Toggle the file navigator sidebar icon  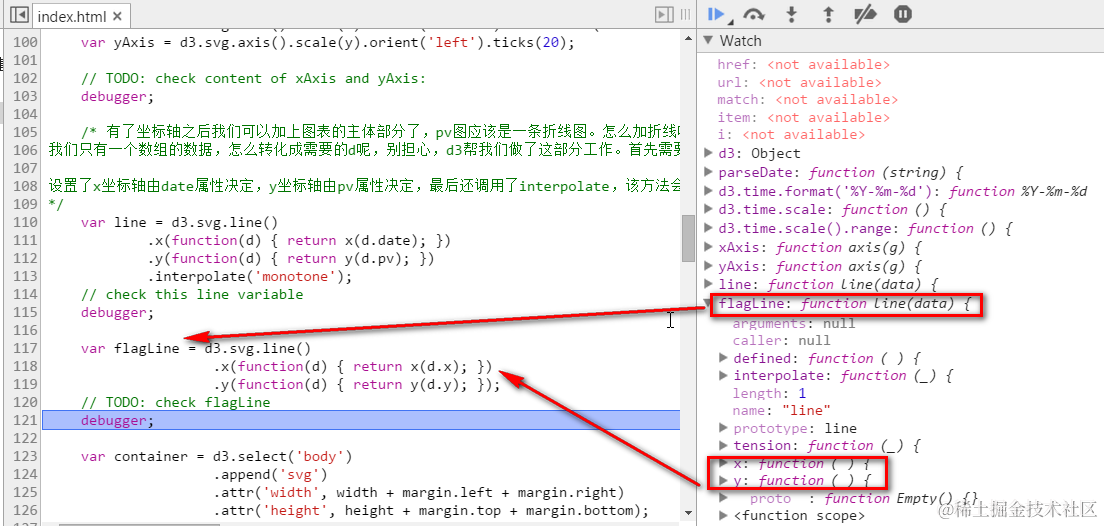click(20, 15)
